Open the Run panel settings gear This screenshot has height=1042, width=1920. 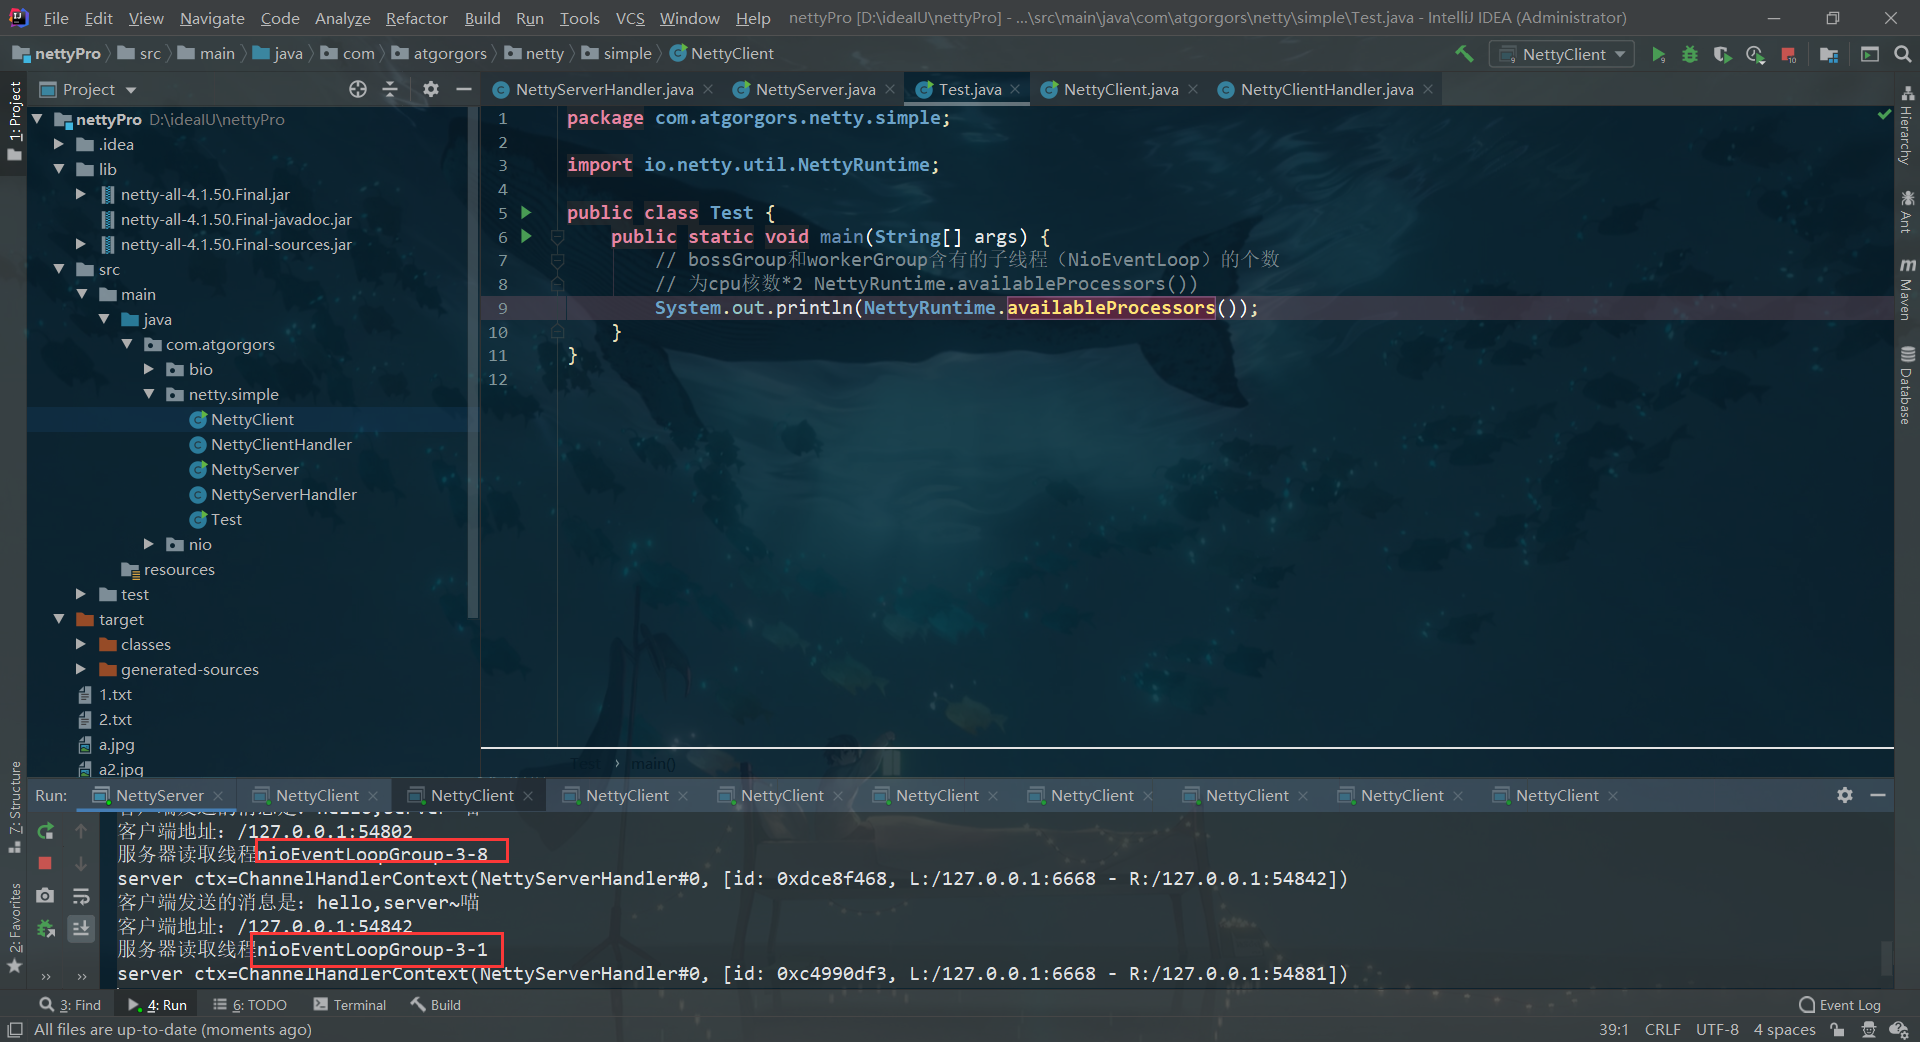1845,795
